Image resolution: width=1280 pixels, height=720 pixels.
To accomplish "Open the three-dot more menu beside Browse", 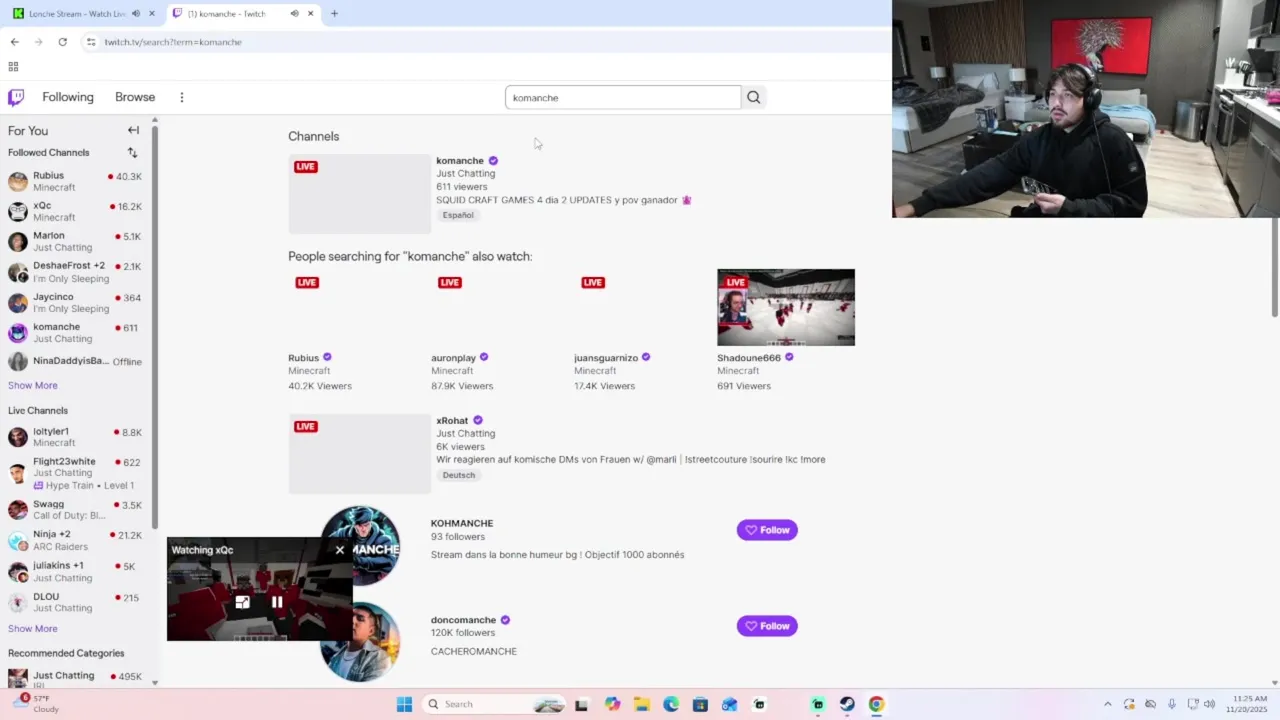I will [x=182, y=97].
